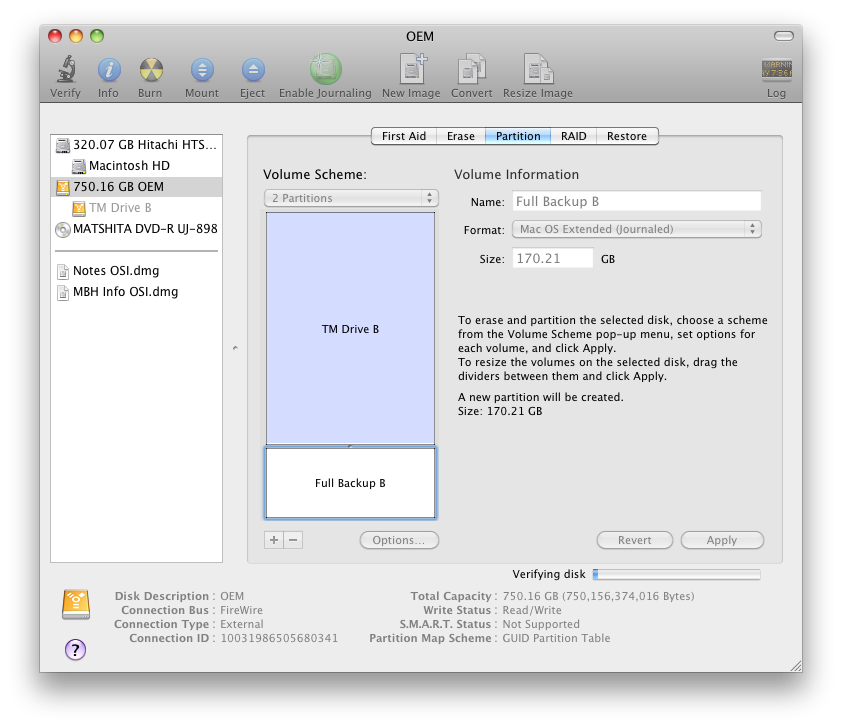Click the Connection ID number text

pyautogui.click(x=279, y=638)
